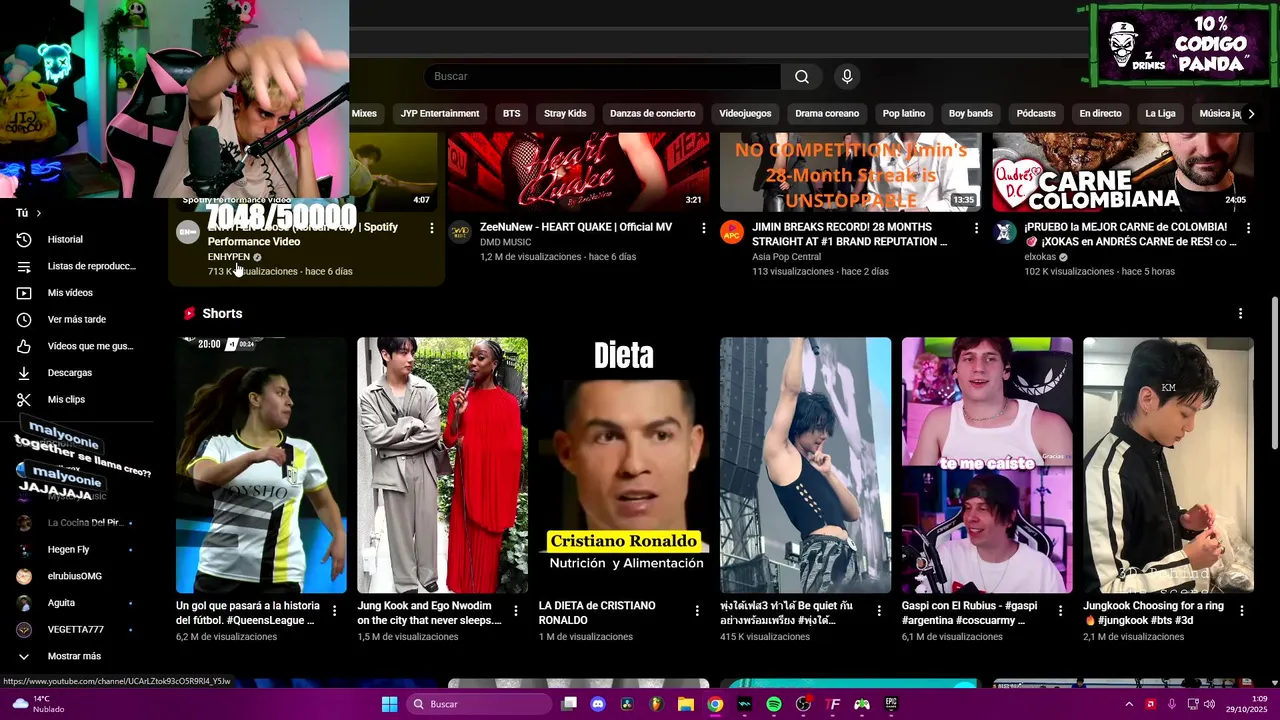Open VEGETTA777 subscription

pos(75,630)
